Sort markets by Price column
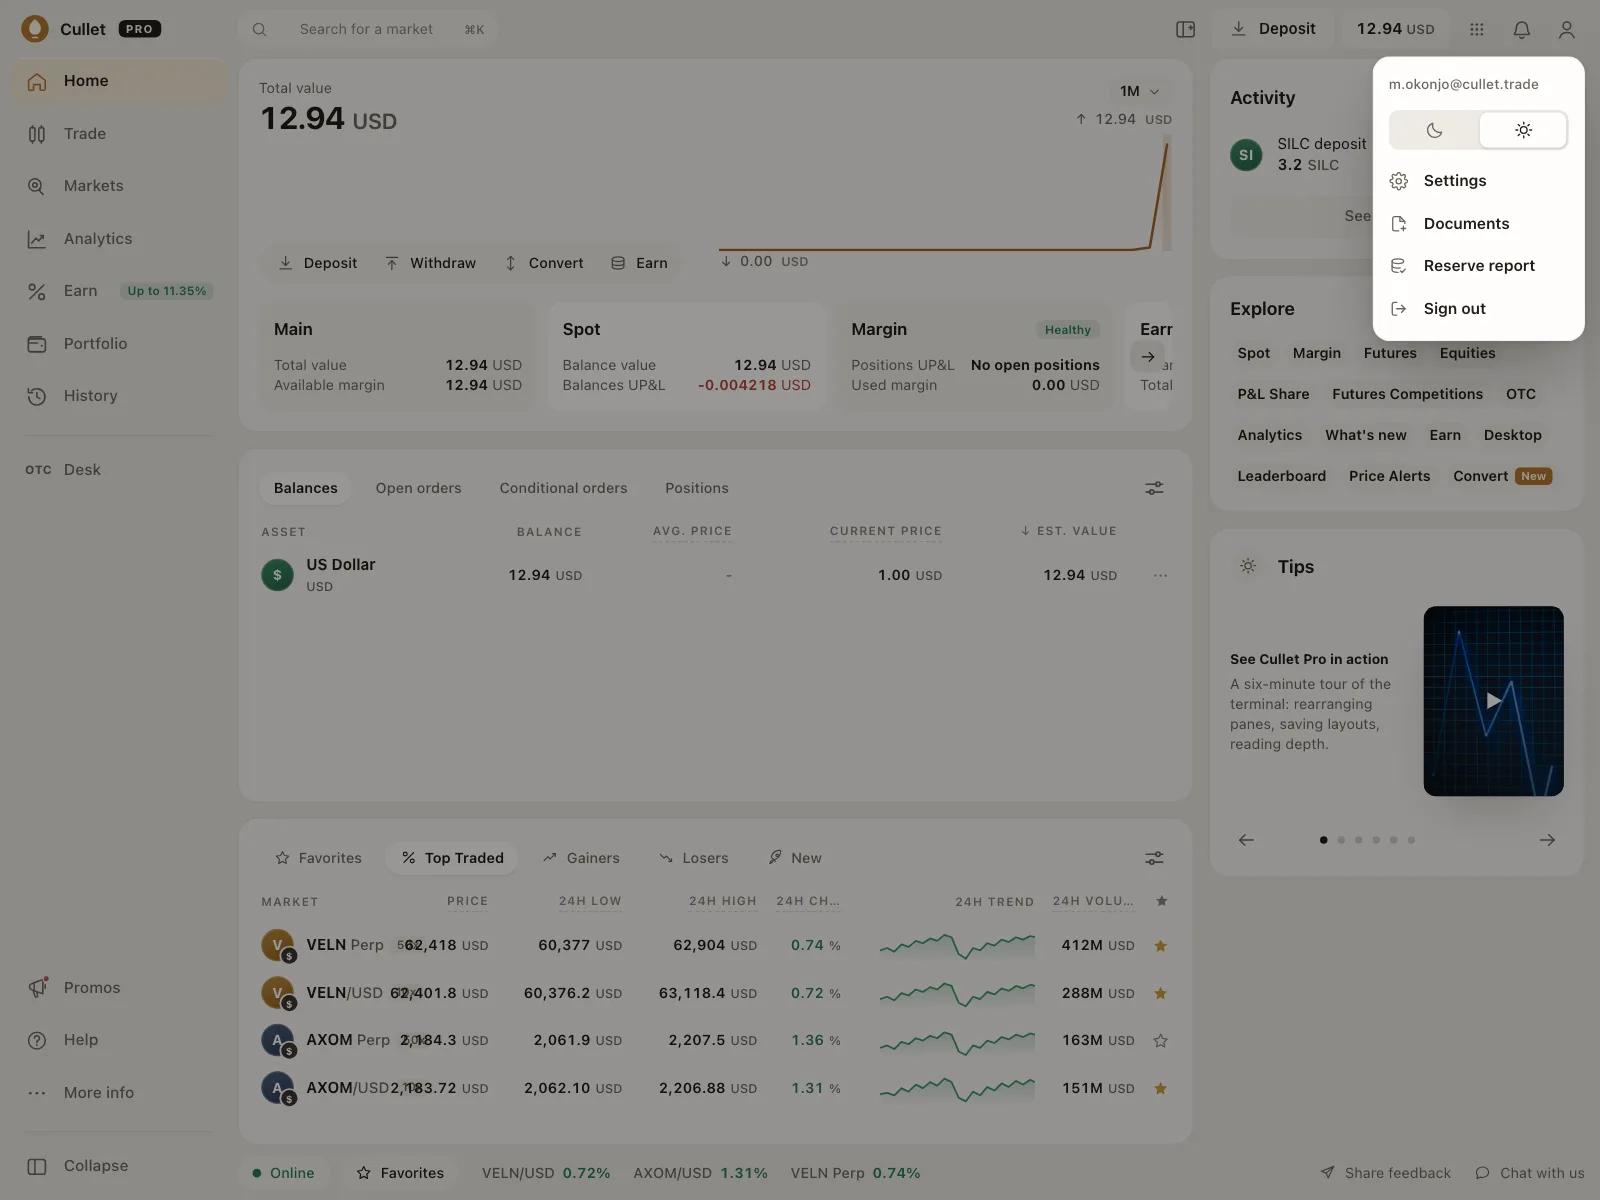 tap(467, 901)
